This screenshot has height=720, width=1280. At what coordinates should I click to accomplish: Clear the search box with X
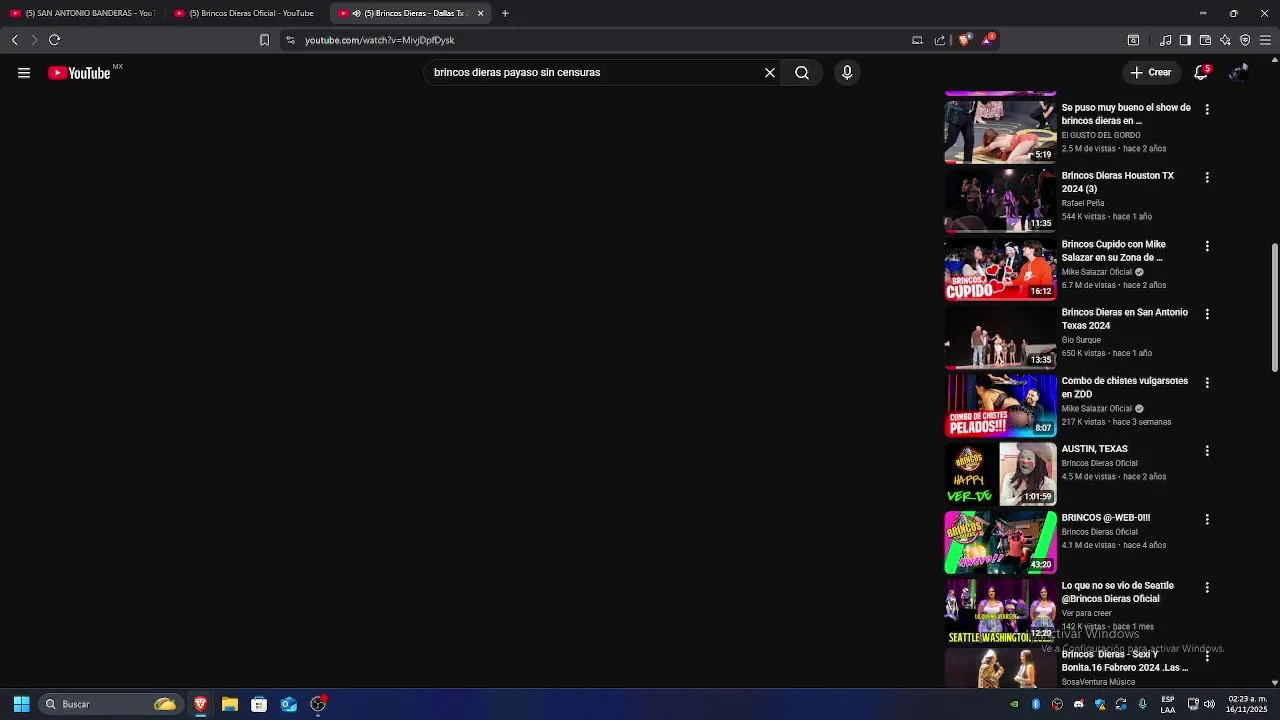[770, 72]
